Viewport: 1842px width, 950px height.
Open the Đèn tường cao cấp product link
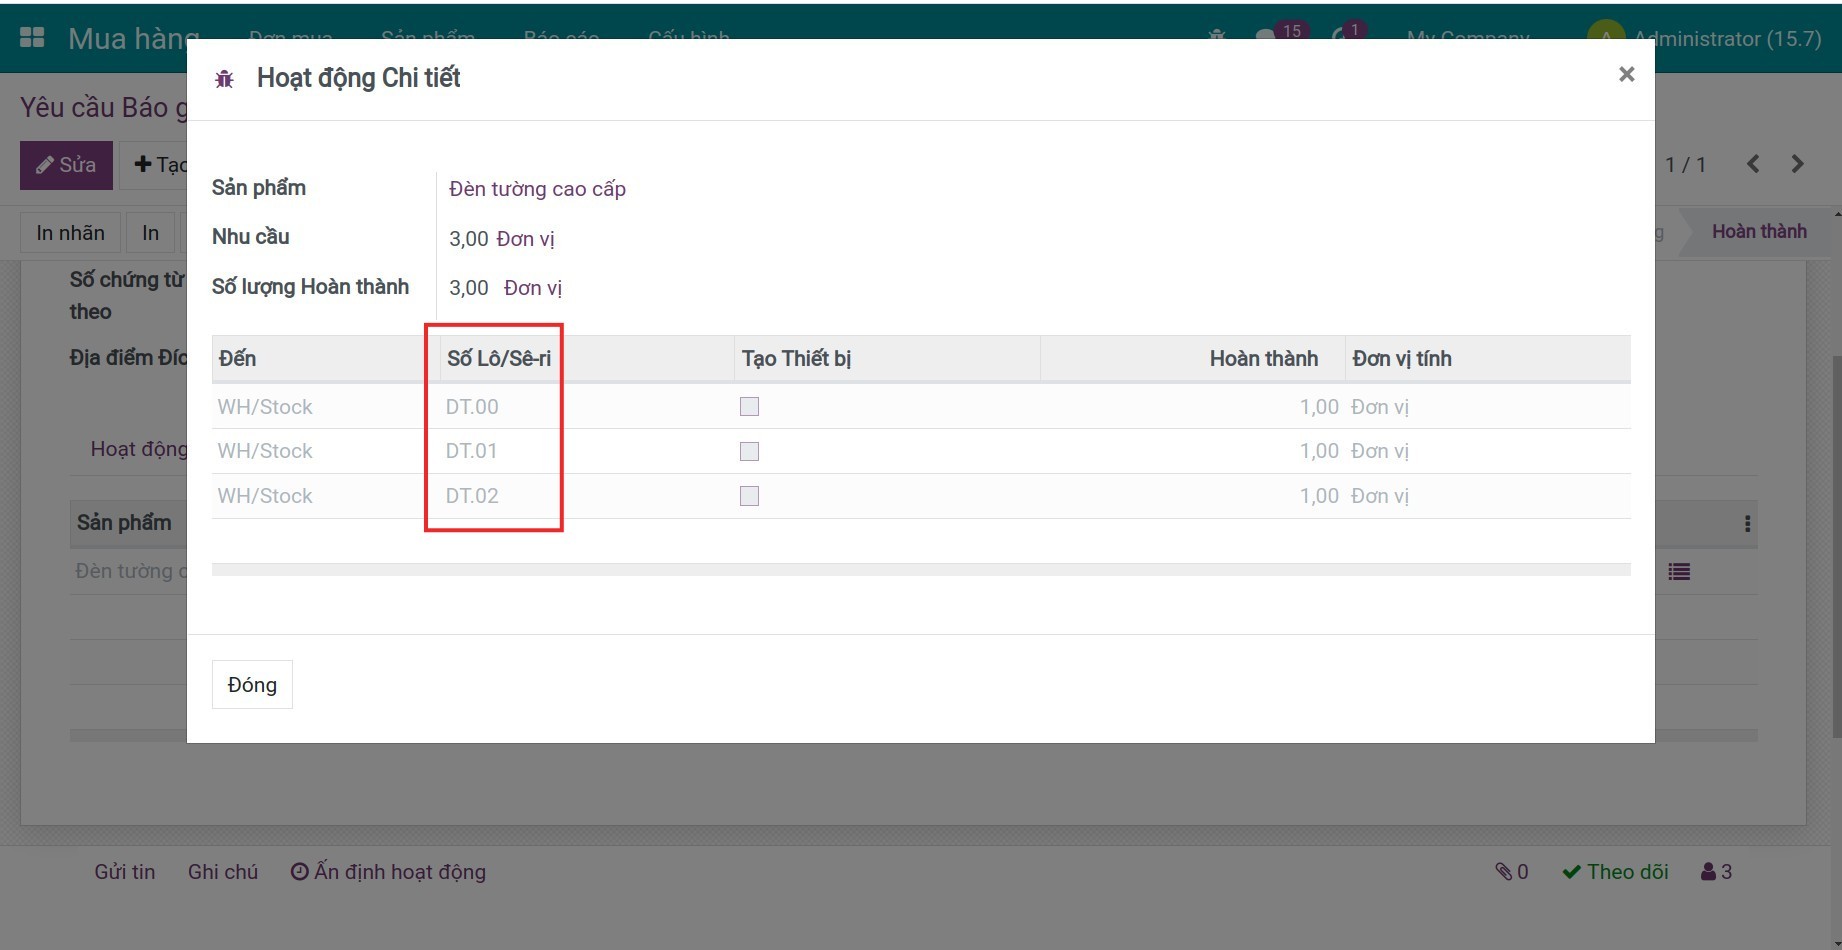[537, 189]
